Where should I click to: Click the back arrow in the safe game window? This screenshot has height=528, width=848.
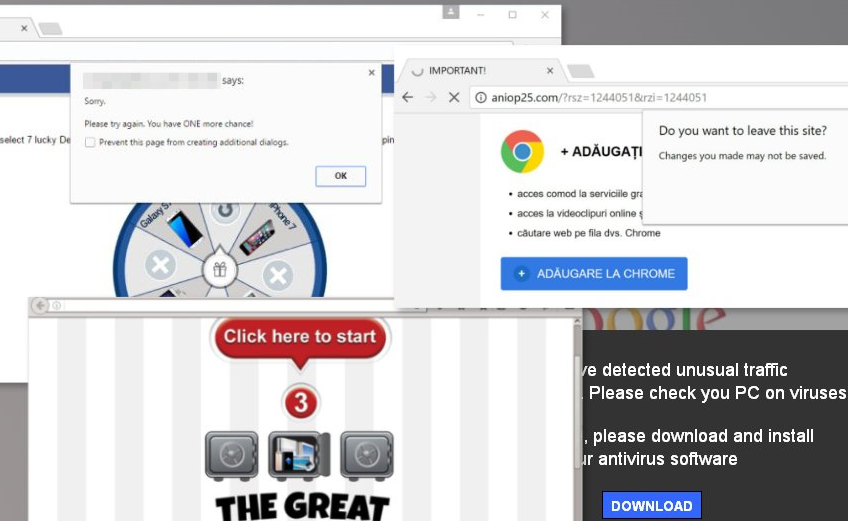(39, 306)
